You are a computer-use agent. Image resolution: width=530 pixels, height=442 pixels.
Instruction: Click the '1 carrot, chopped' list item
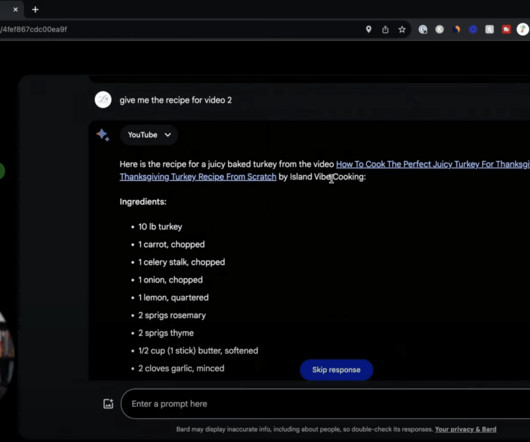point(171,245)
